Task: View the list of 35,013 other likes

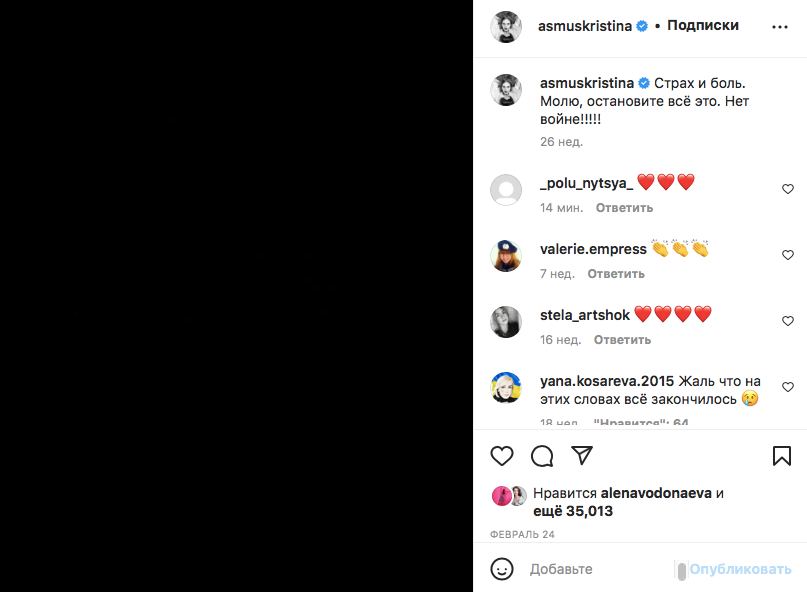Action: coord(573,511)
